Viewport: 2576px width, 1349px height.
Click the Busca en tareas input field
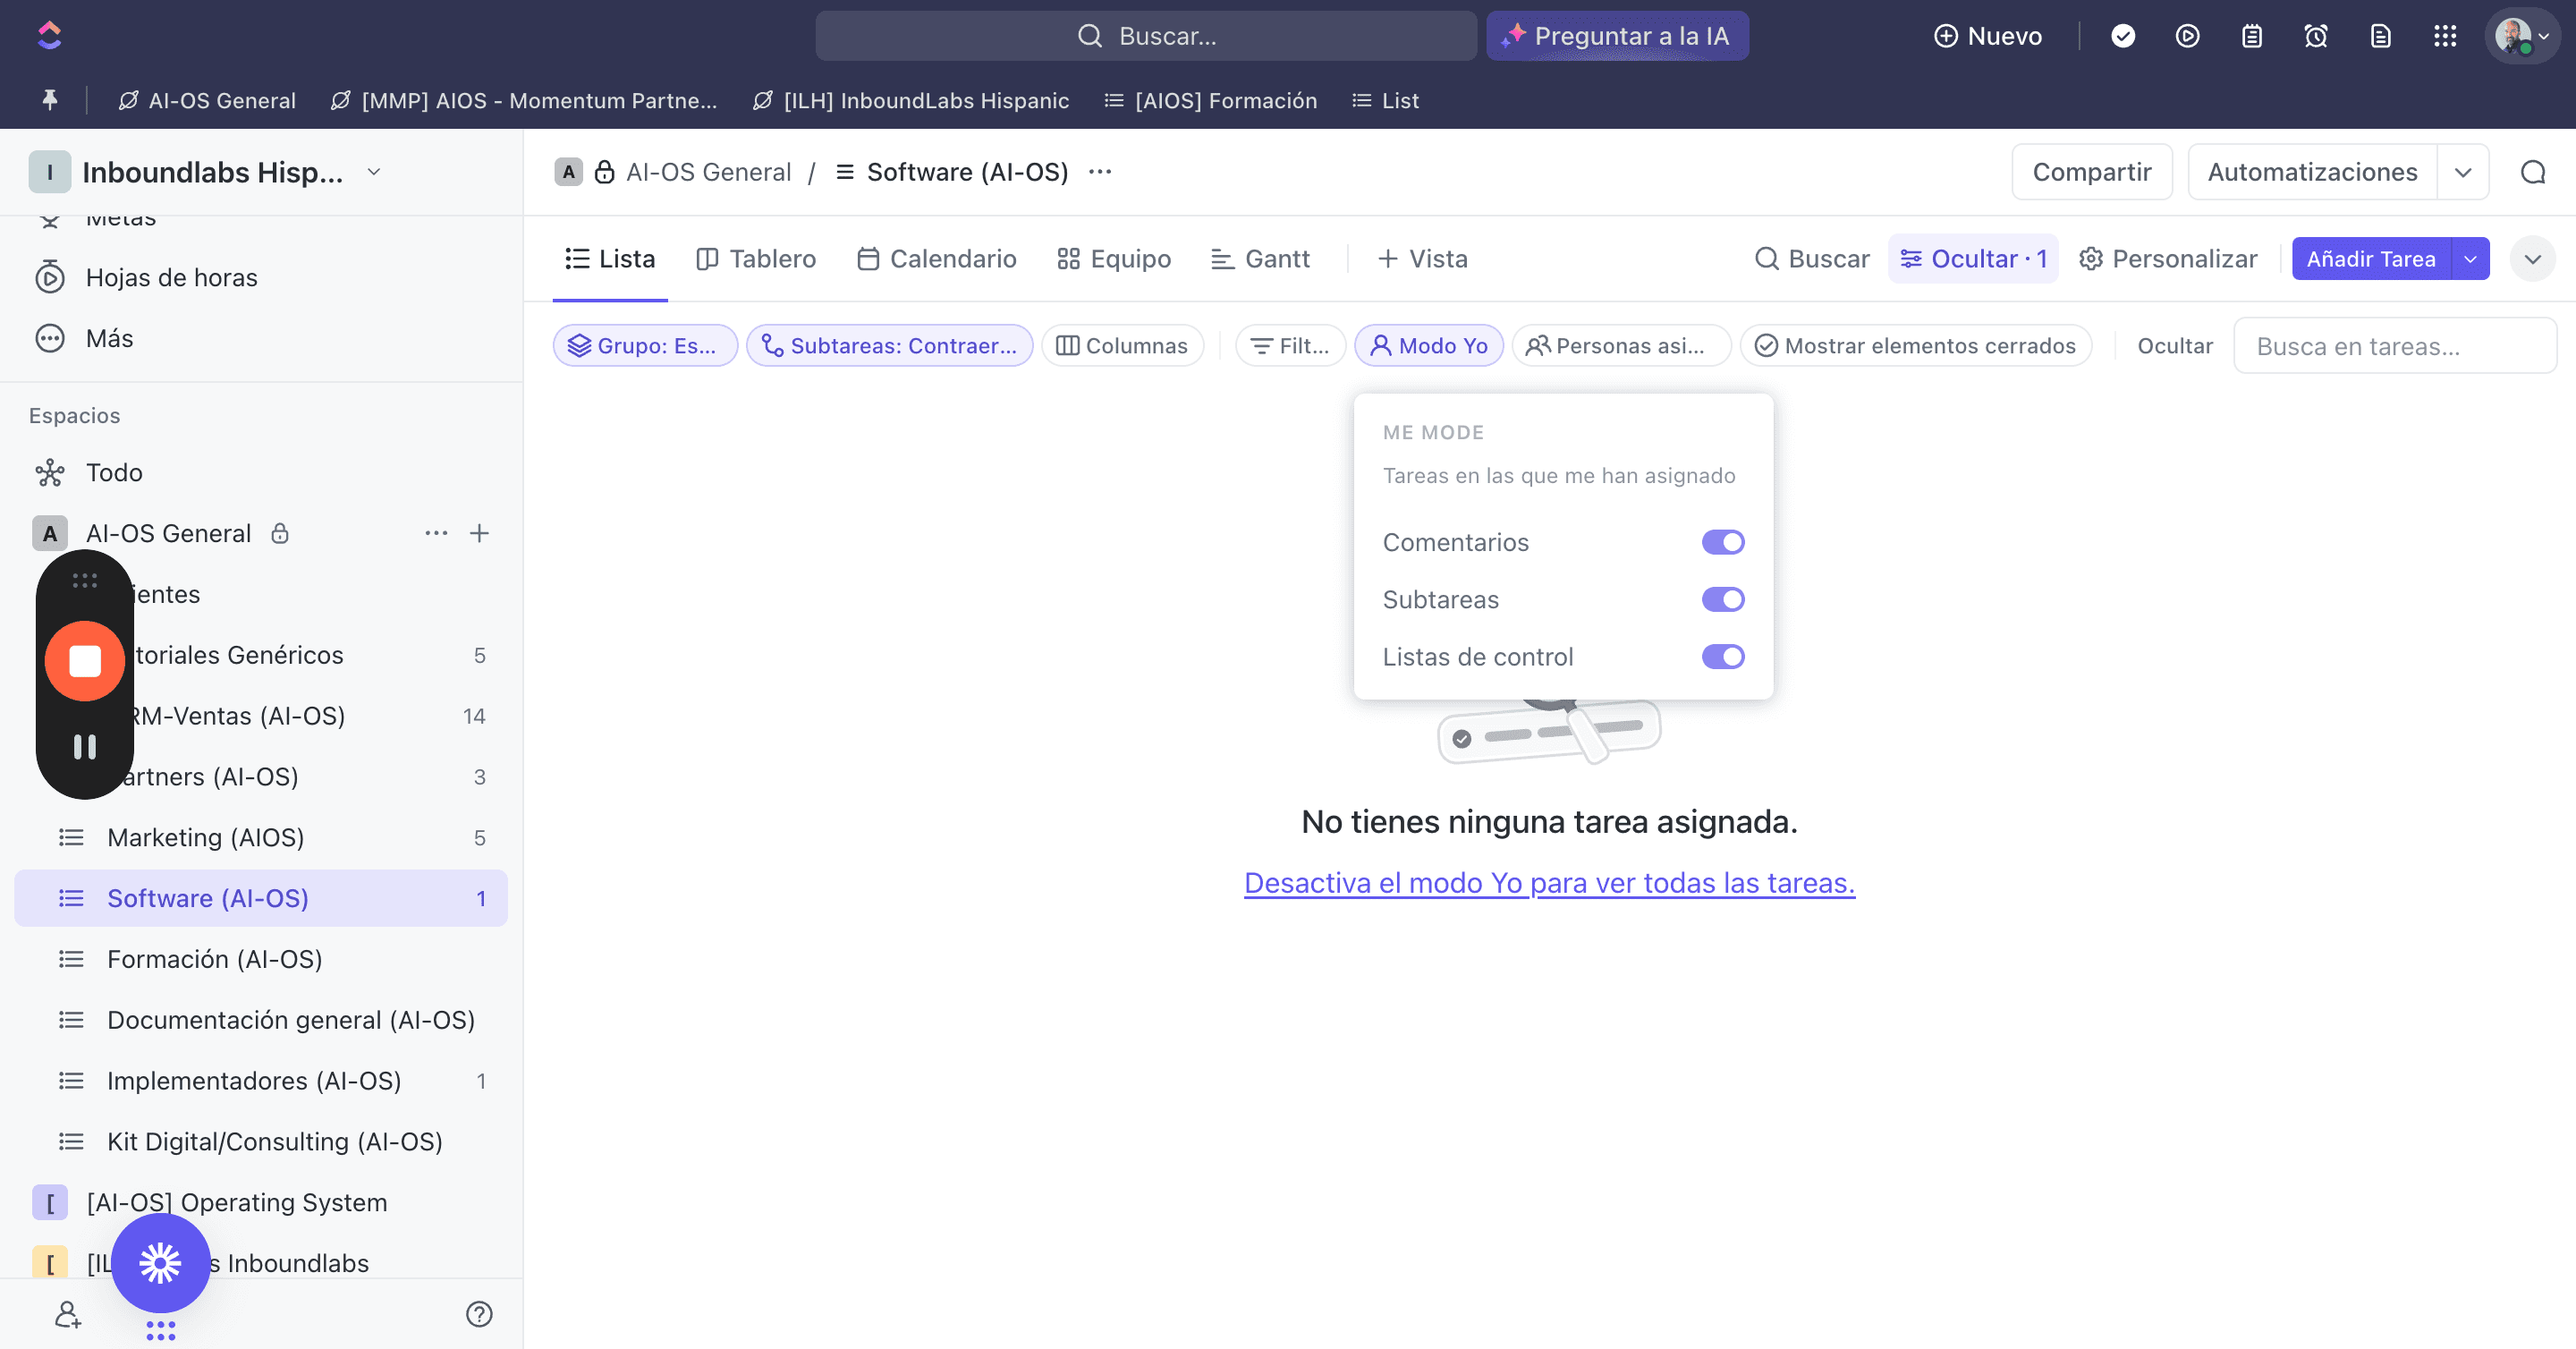click(x=2395, y=346)
